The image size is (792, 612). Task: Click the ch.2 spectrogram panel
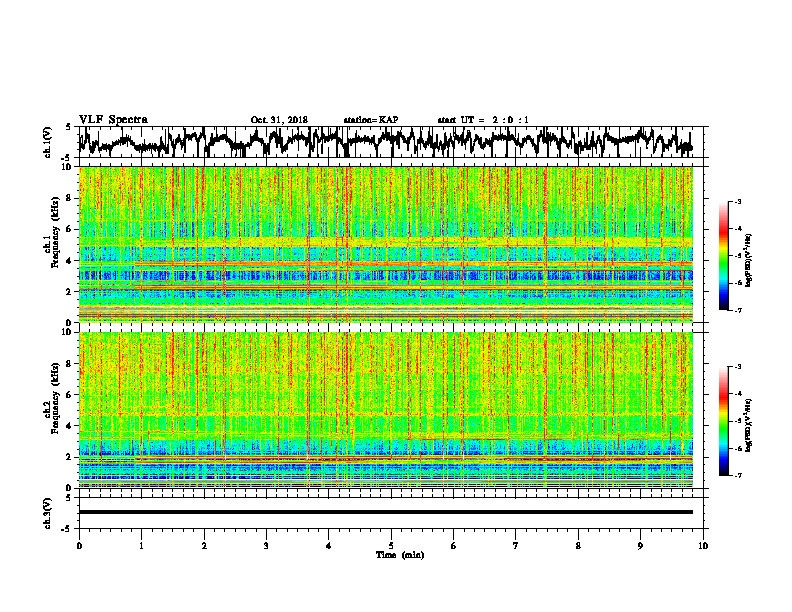coord(386,410)
